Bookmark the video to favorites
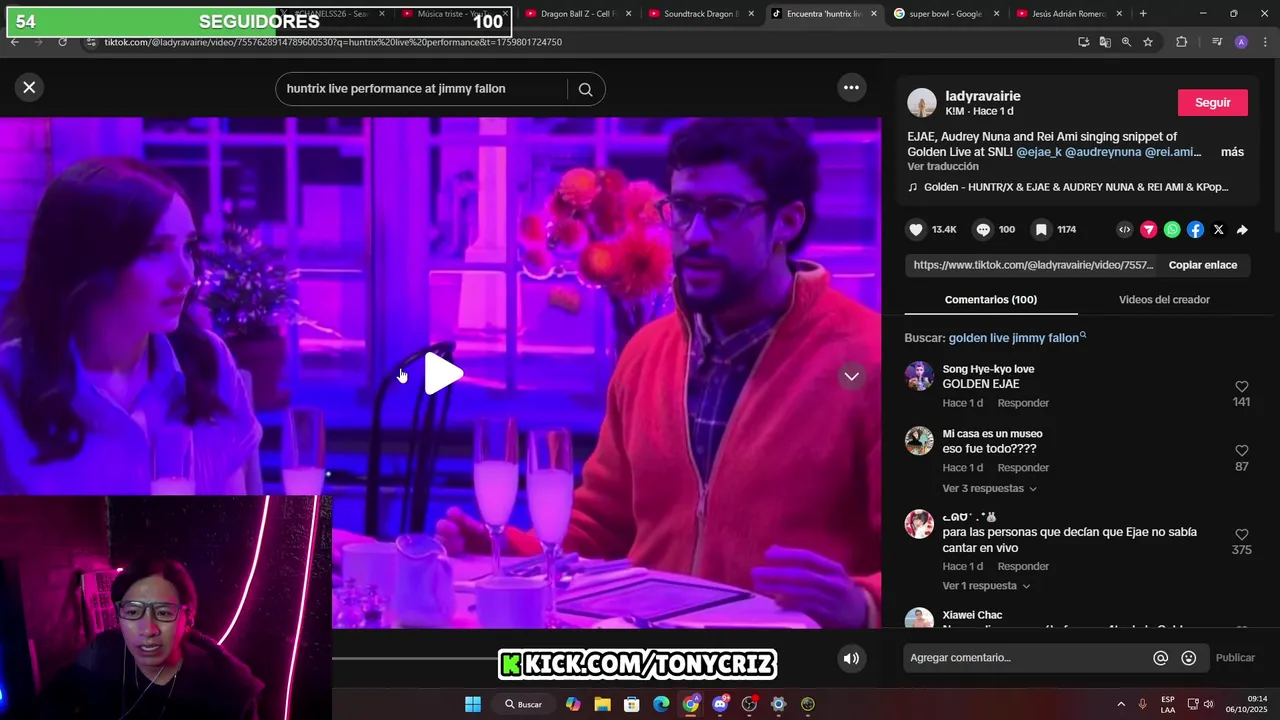The width and height of the screenshot is (1280, 720). coord(1041,230)
